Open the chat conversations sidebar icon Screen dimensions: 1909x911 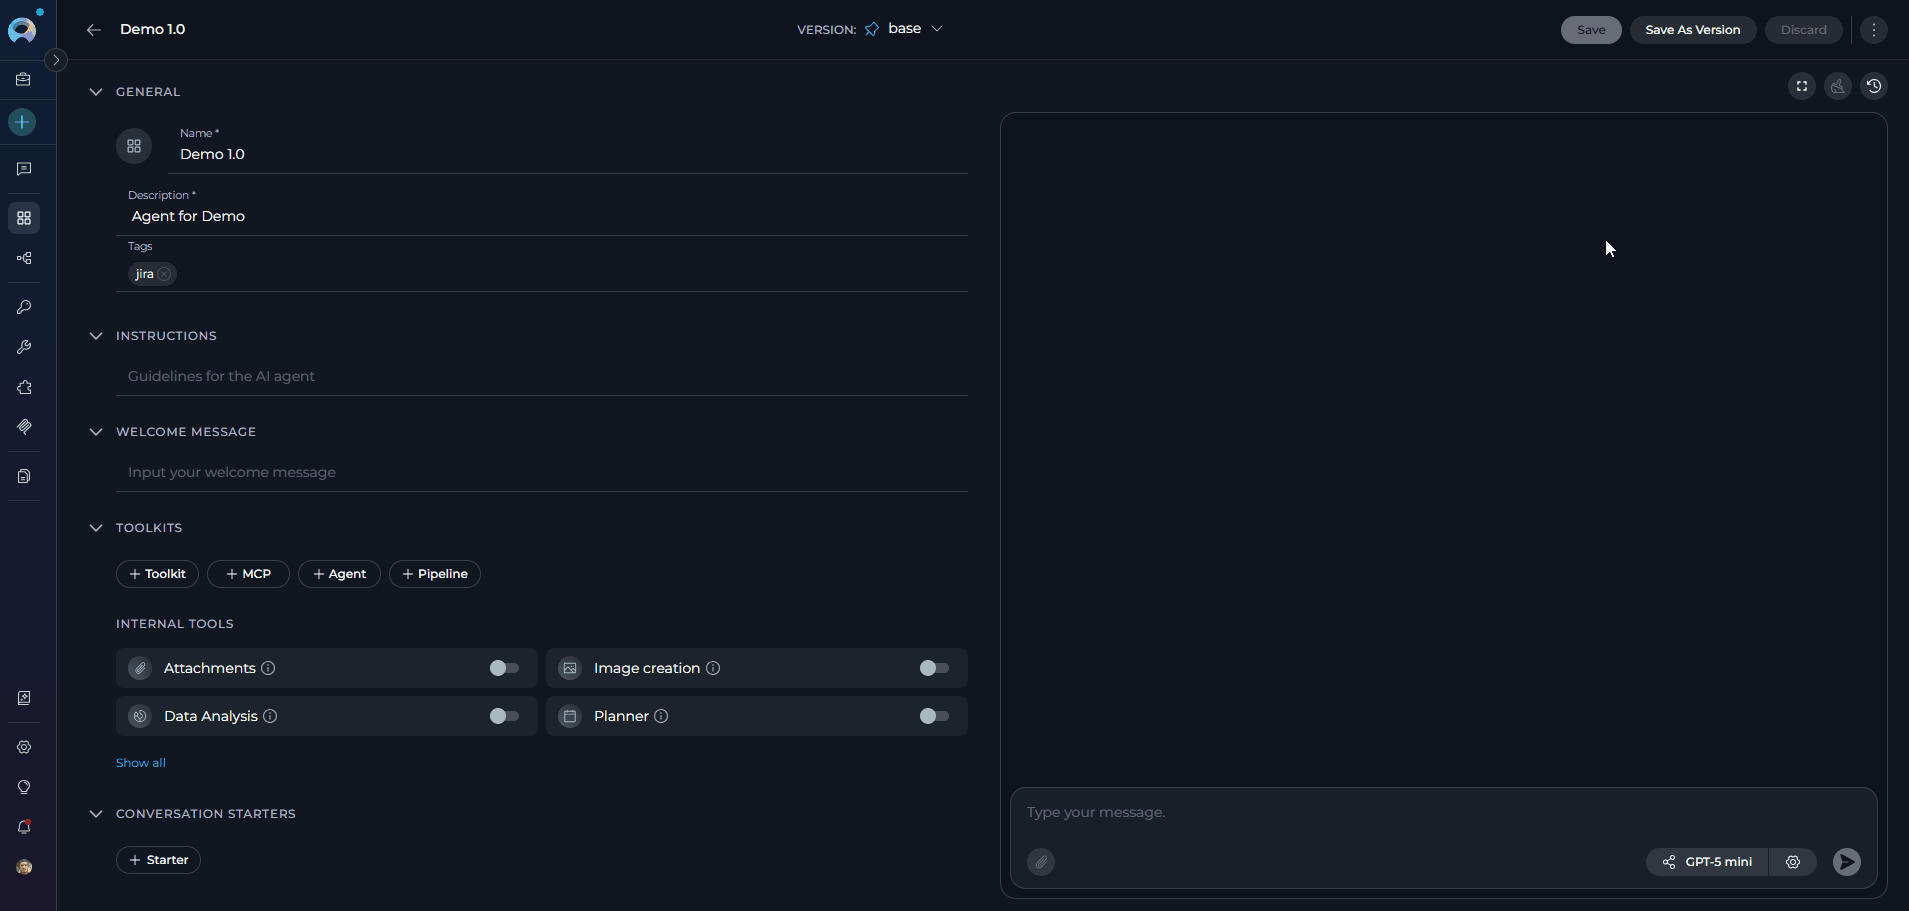(24, 169)
